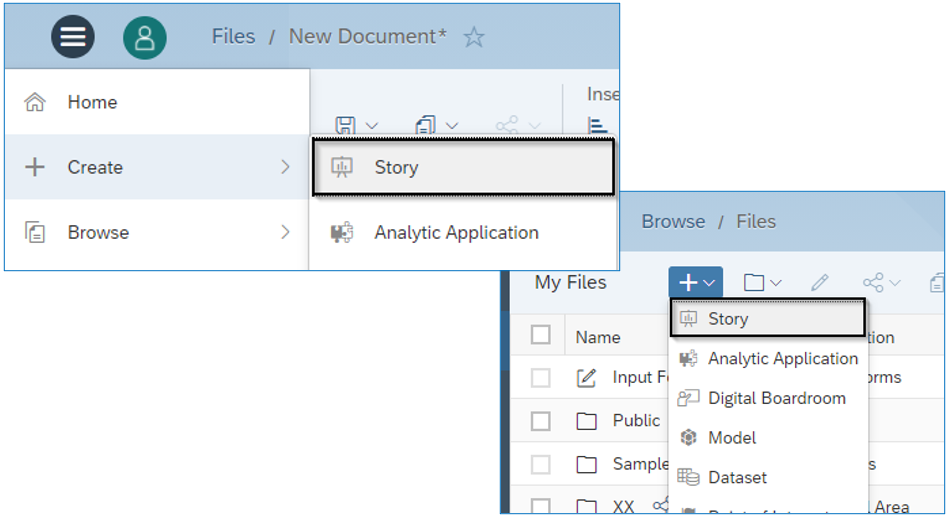Click the My Files heading
The width and height of the screenshot is (950, 518).
click(x=570, y=282)
